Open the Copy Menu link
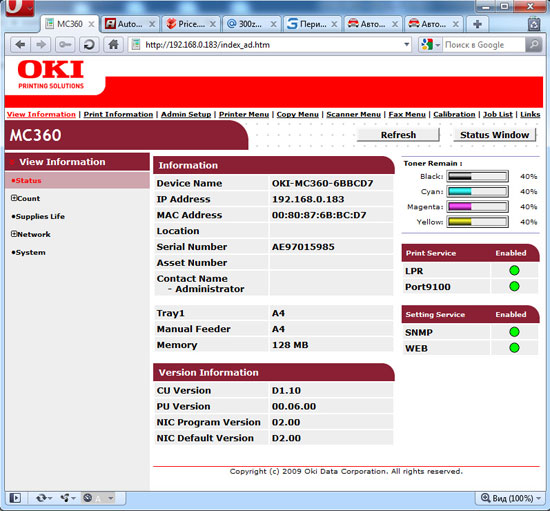Image resolution: width=550 pixels, height=511 pixels. [298, 114]
